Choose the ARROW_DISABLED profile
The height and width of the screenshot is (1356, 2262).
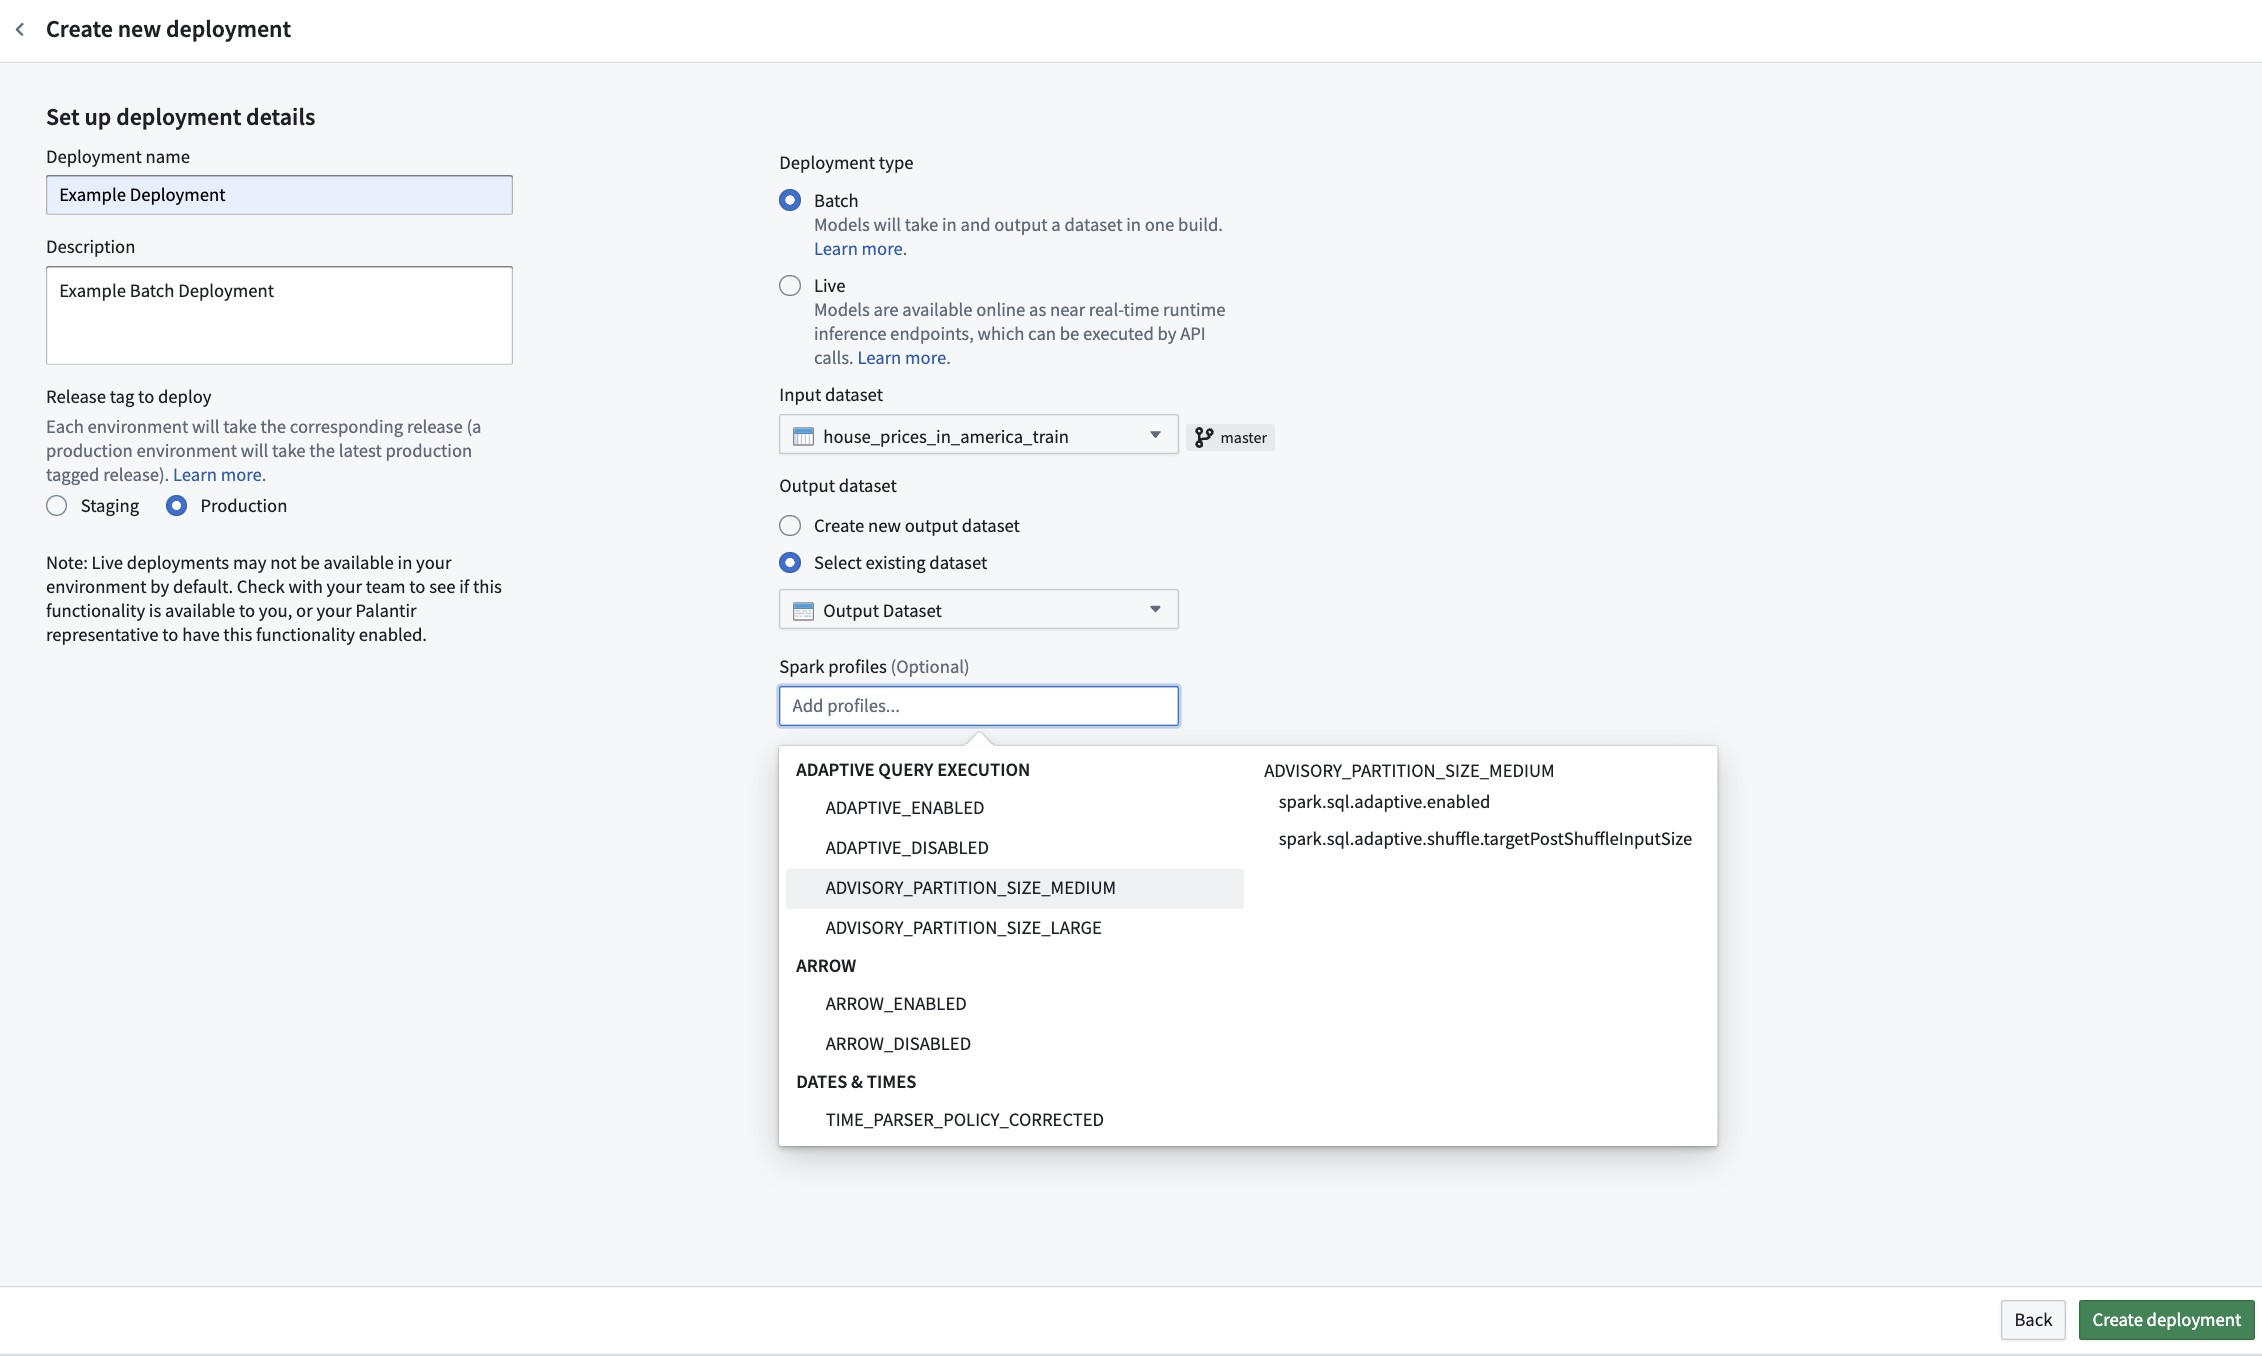tap(1014, 1044)
